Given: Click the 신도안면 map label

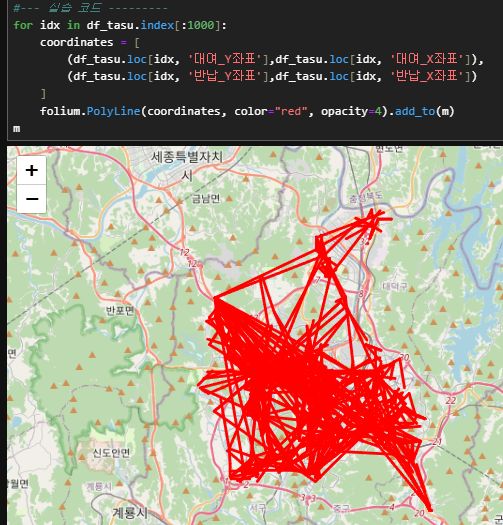Looking at the screenshot, I should click(111, 453).
